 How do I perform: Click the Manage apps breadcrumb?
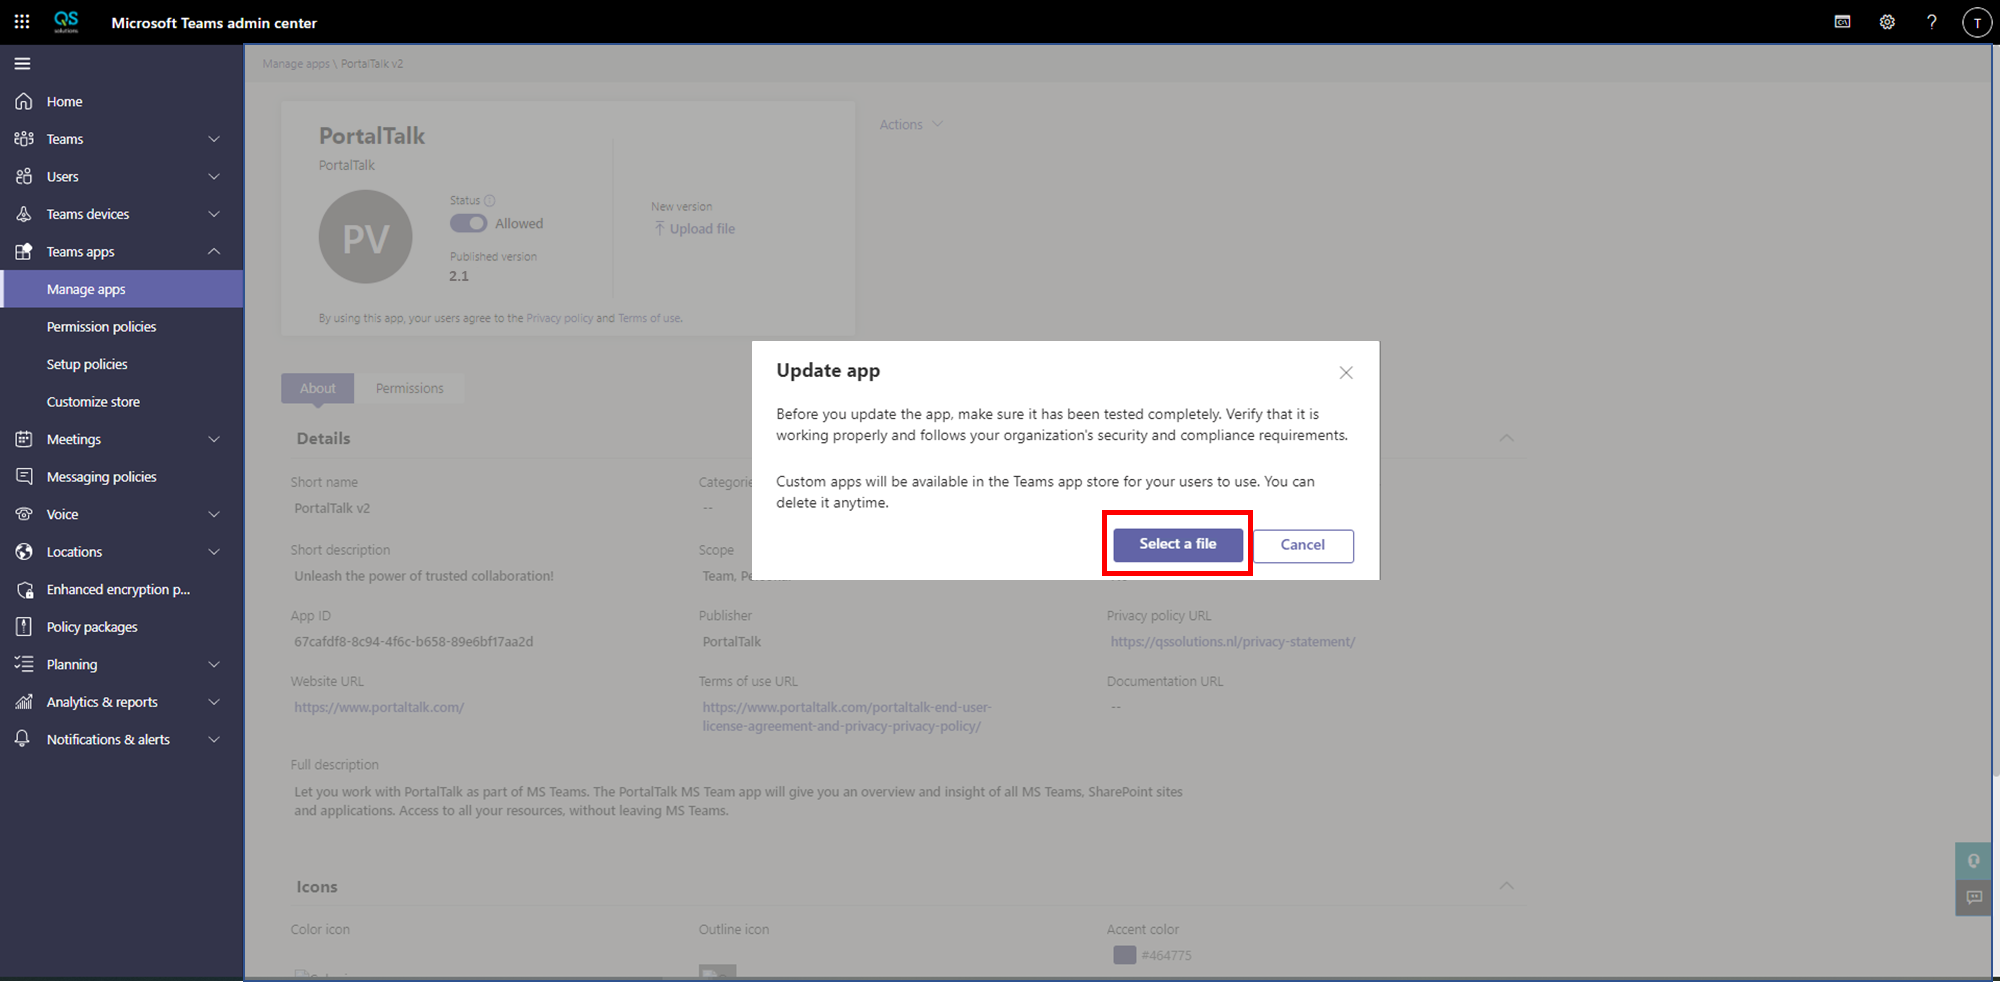pyautogui.click(x=296, y=64)
